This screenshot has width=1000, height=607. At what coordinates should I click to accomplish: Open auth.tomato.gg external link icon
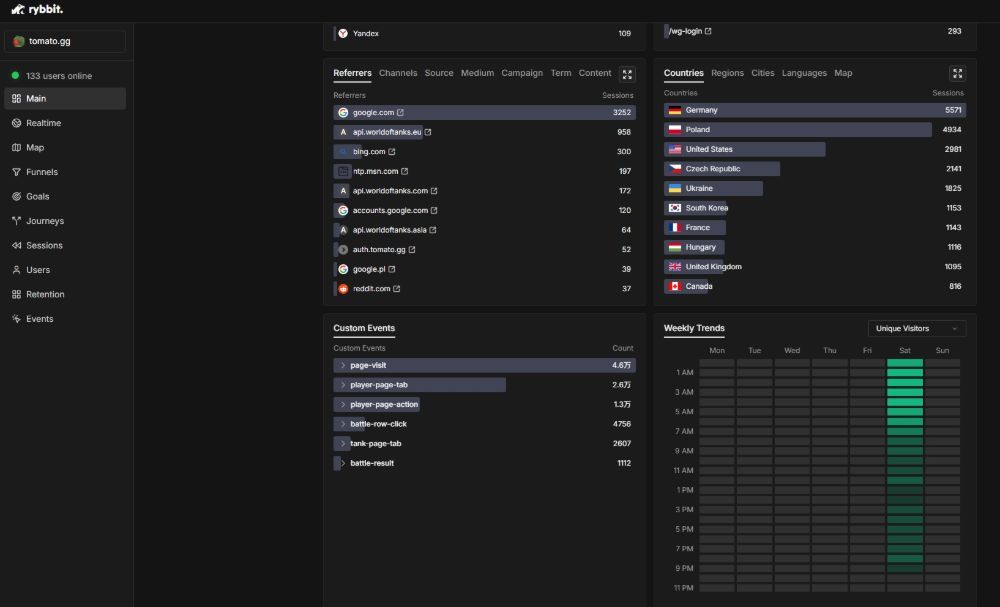pos(412,250)
